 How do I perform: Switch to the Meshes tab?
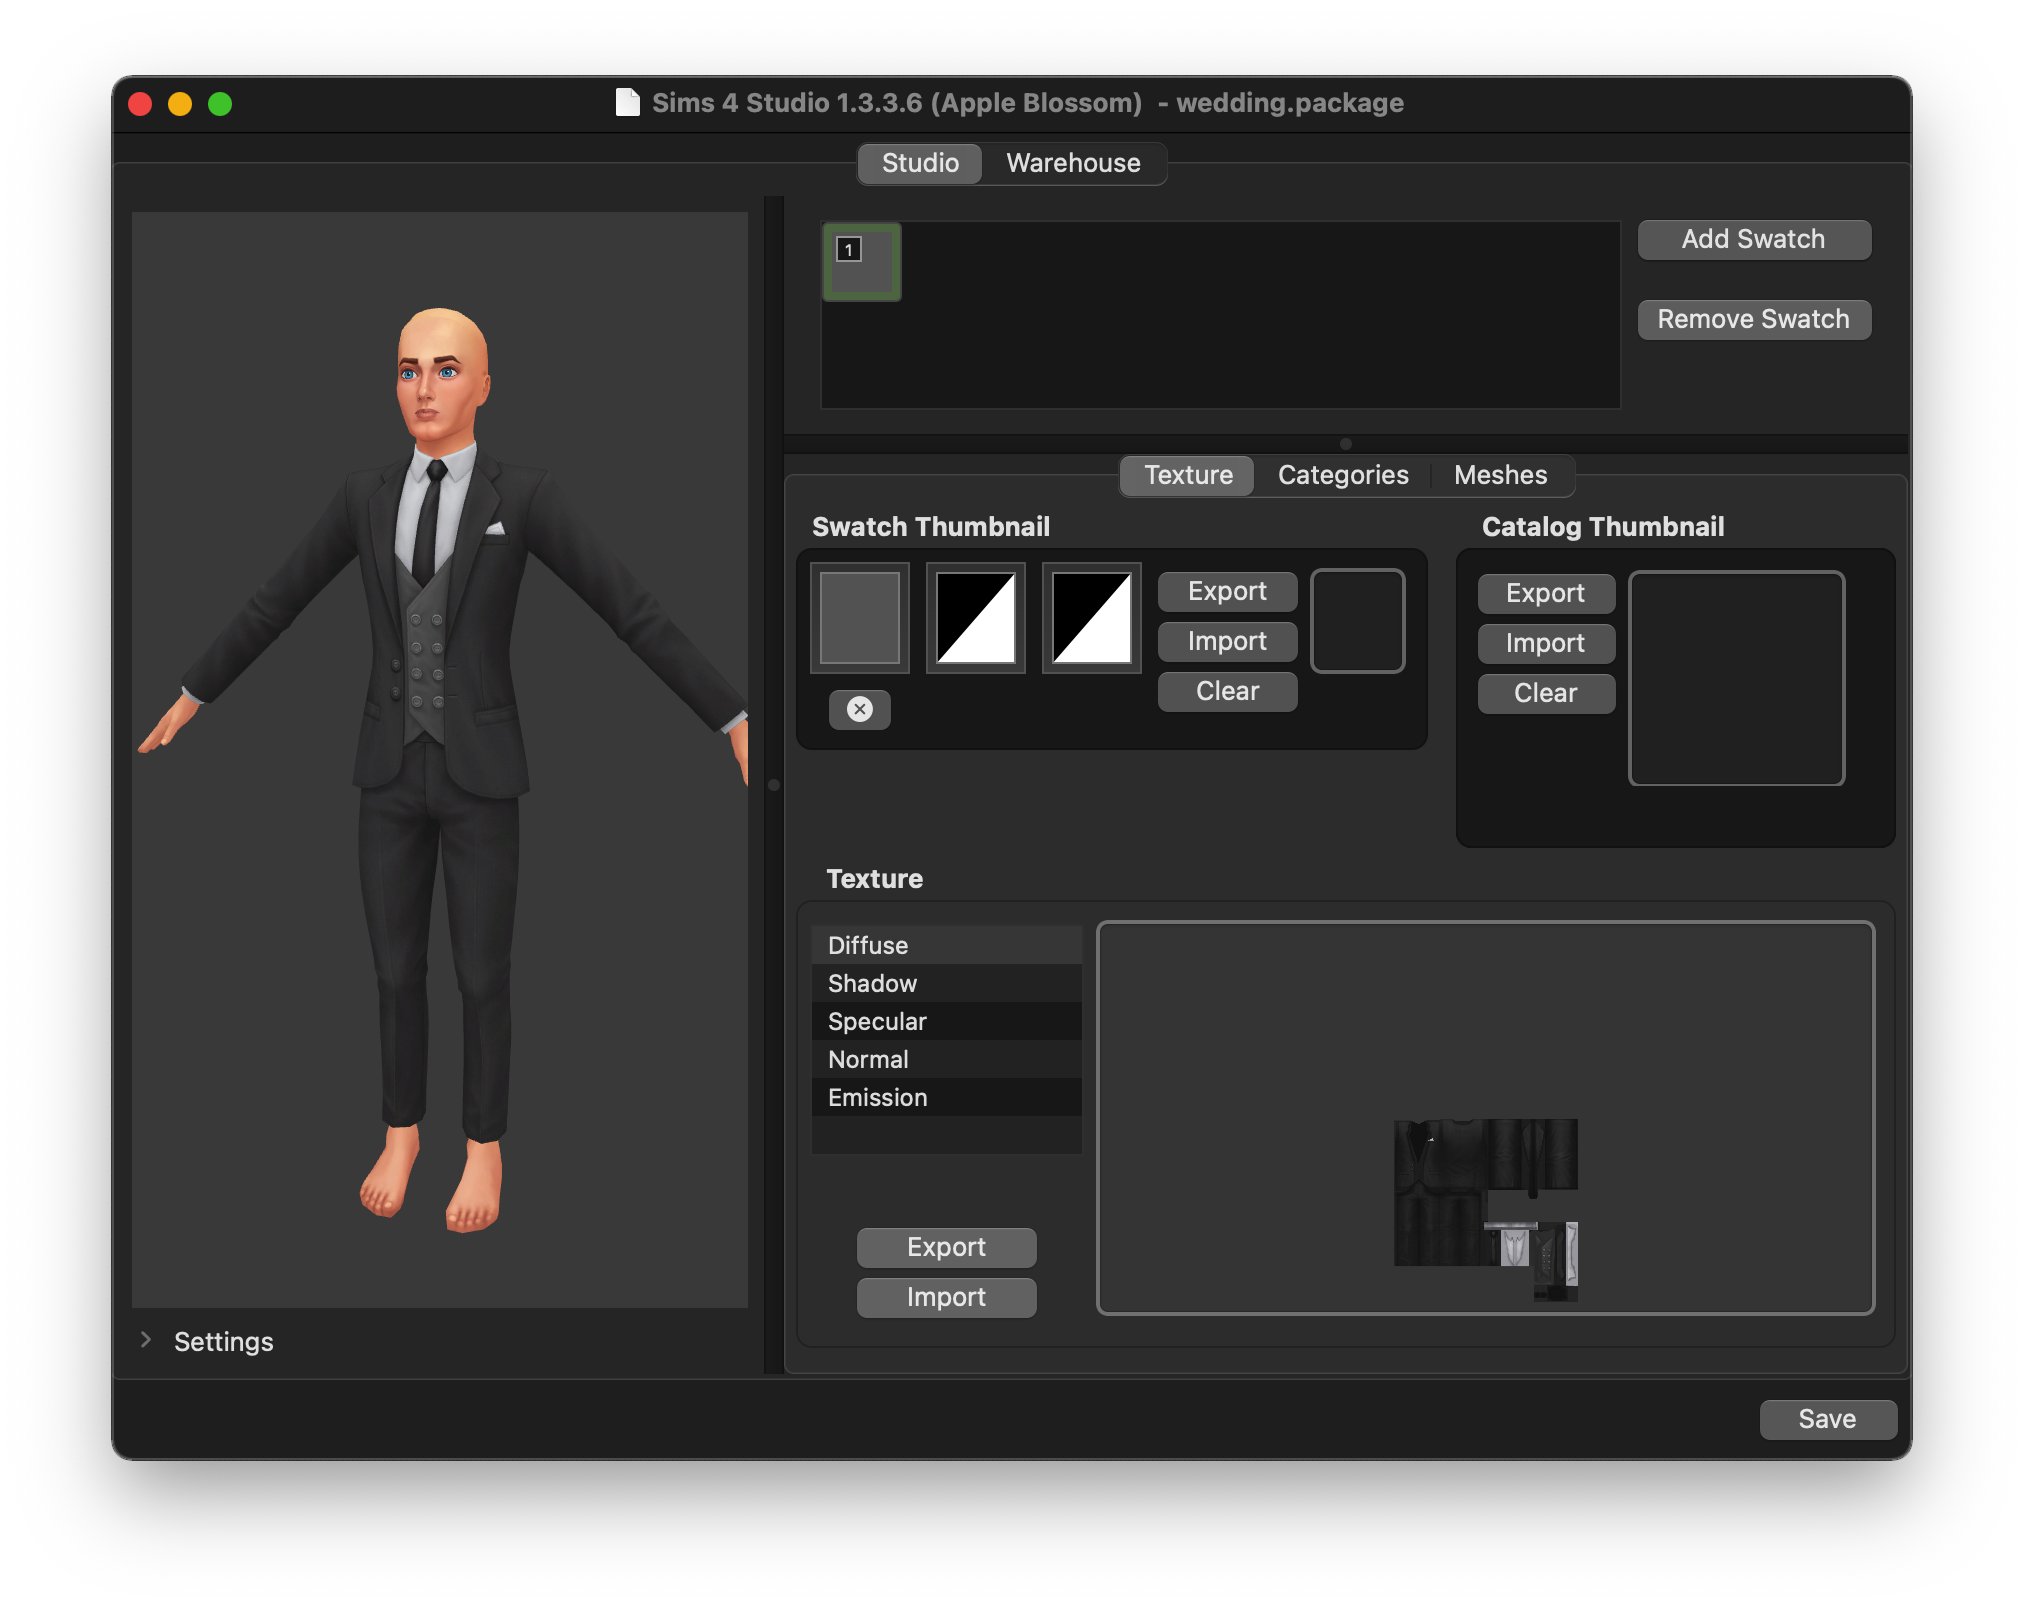pyautogui.click(x=1501, y=475)
